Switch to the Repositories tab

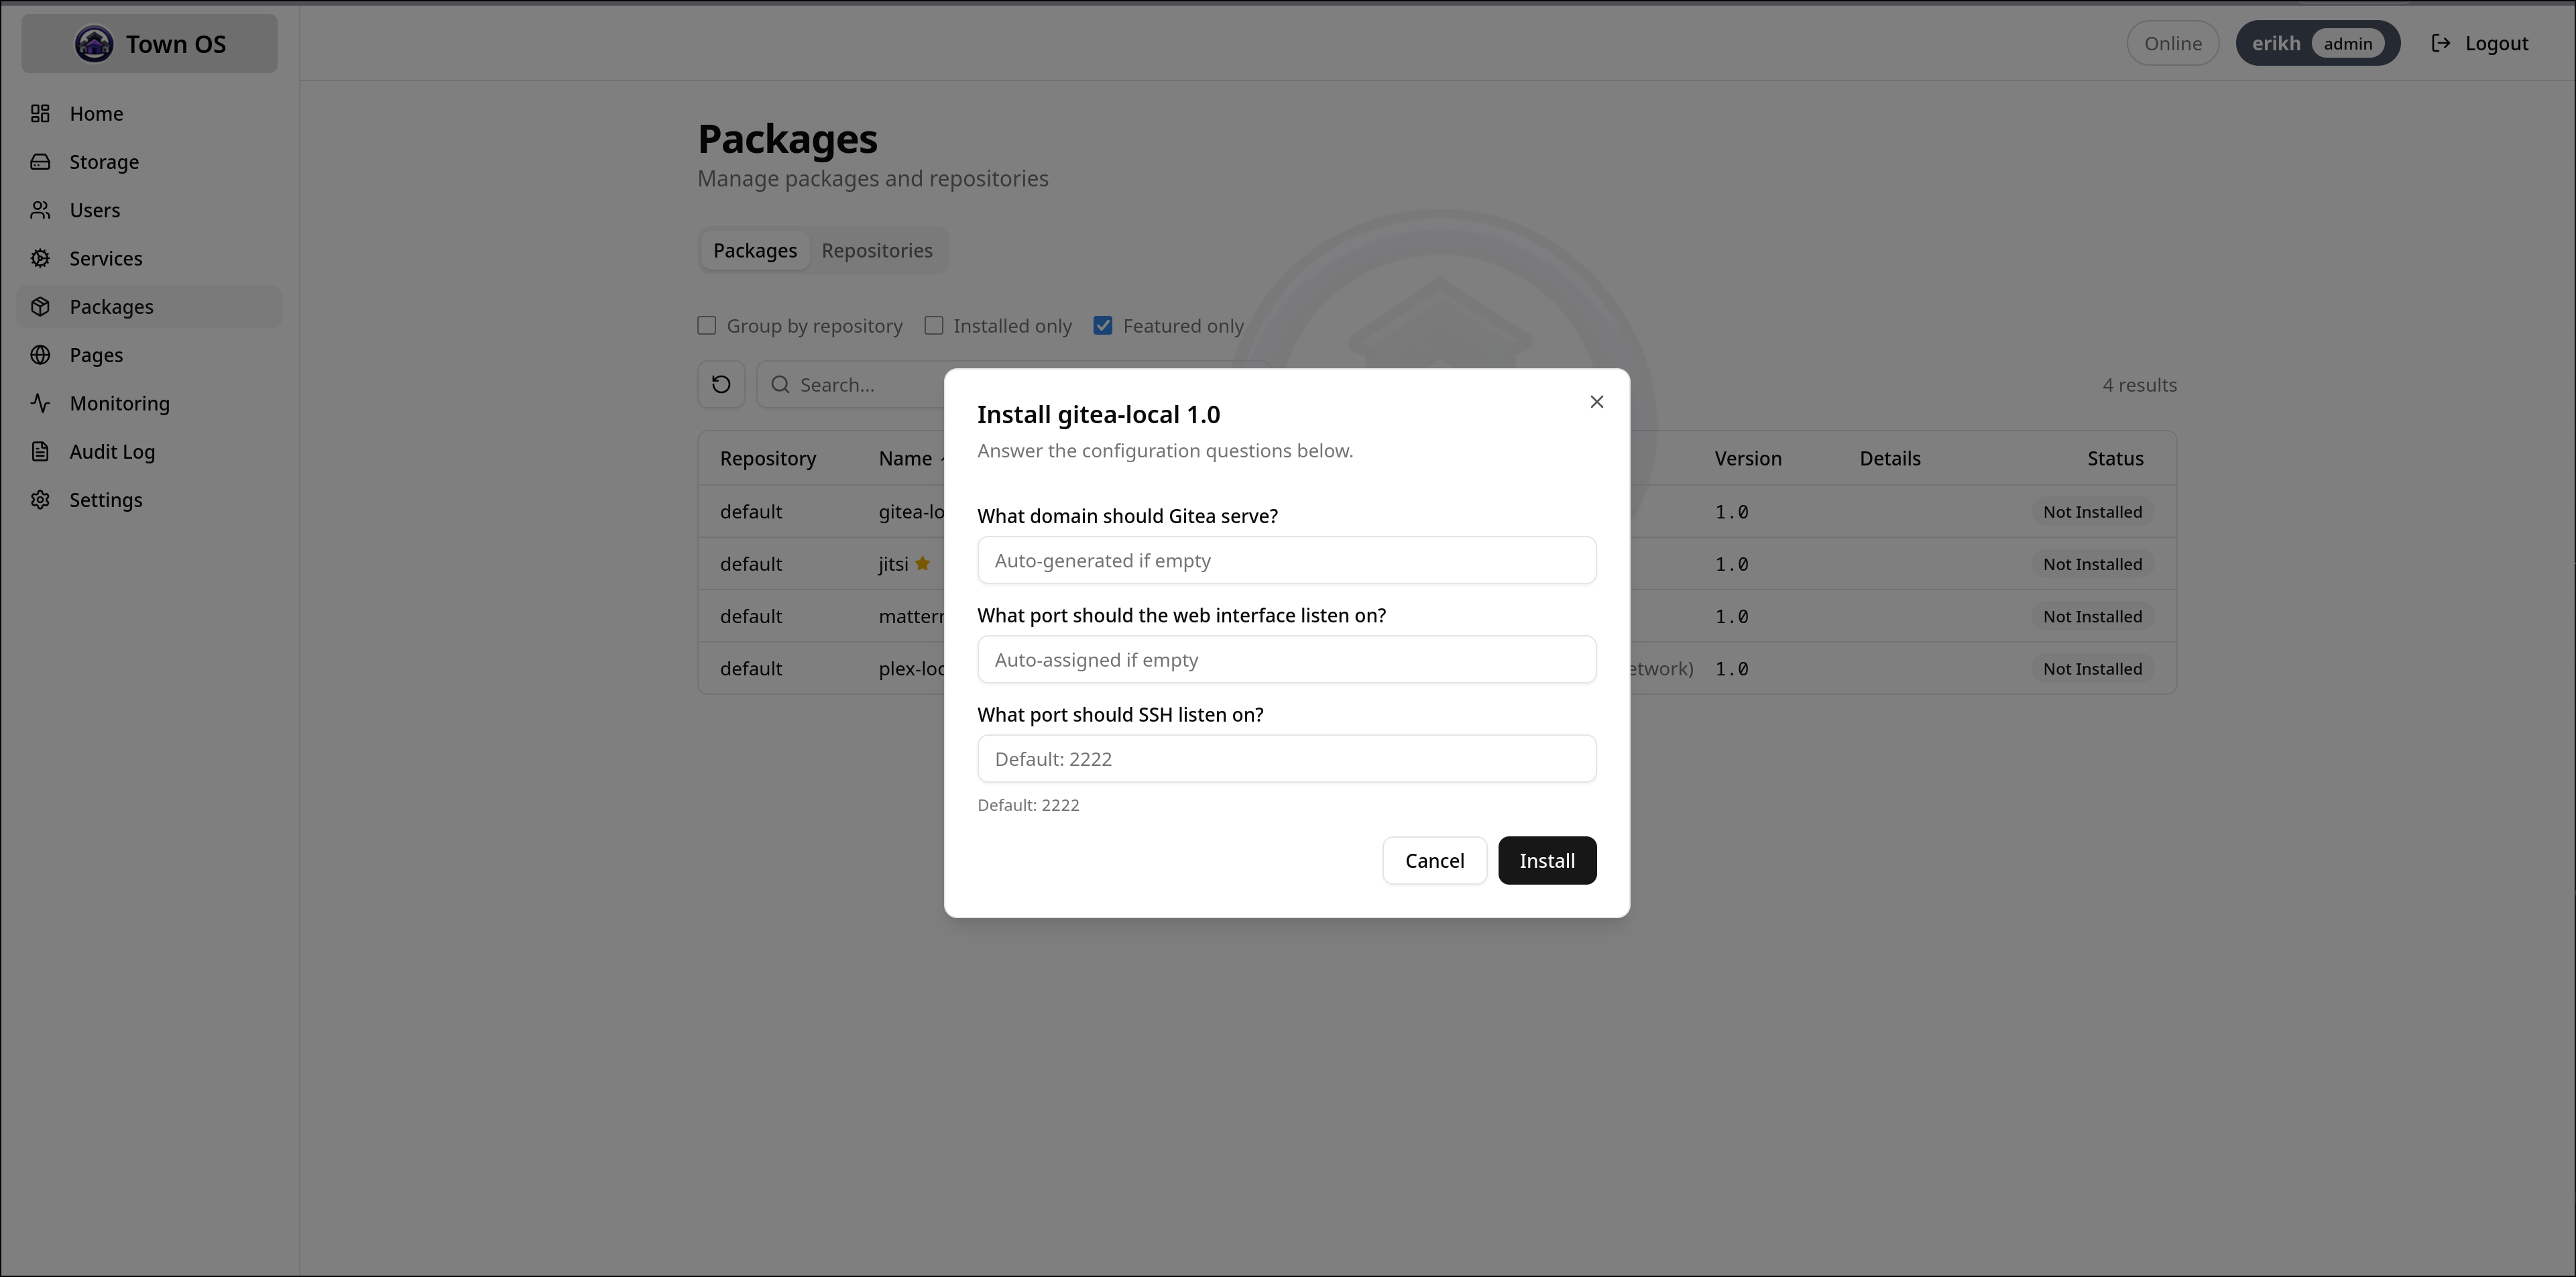point(877,250)
